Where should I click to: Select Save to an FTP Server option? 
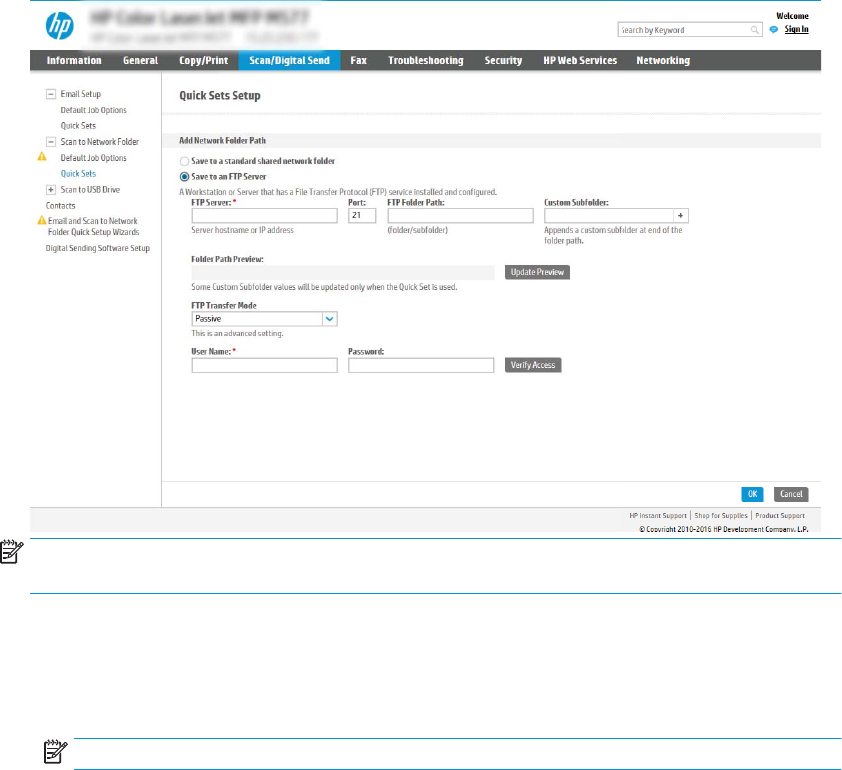(183, 176)
